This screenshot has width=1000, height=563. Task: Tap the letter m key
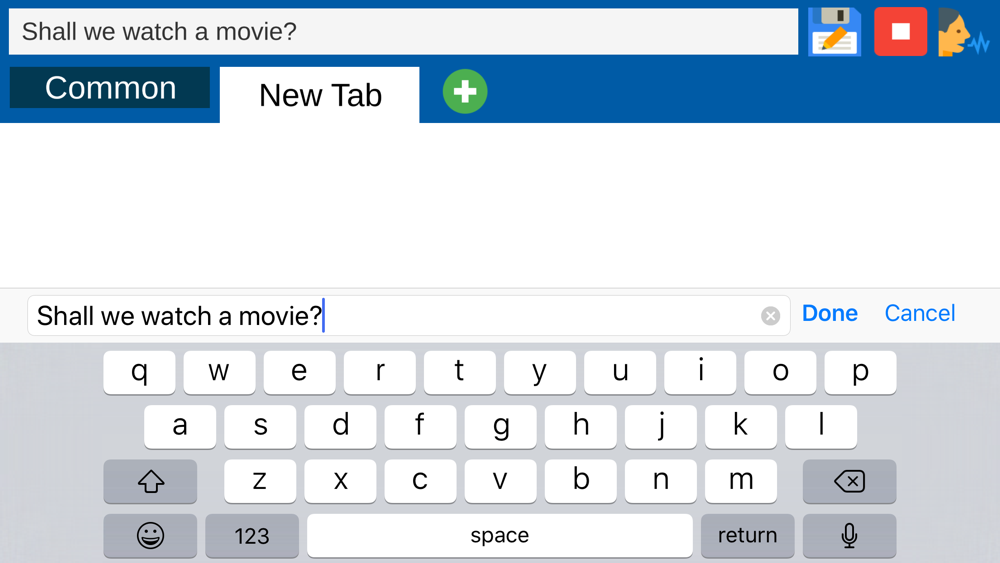tap(741, 481)
